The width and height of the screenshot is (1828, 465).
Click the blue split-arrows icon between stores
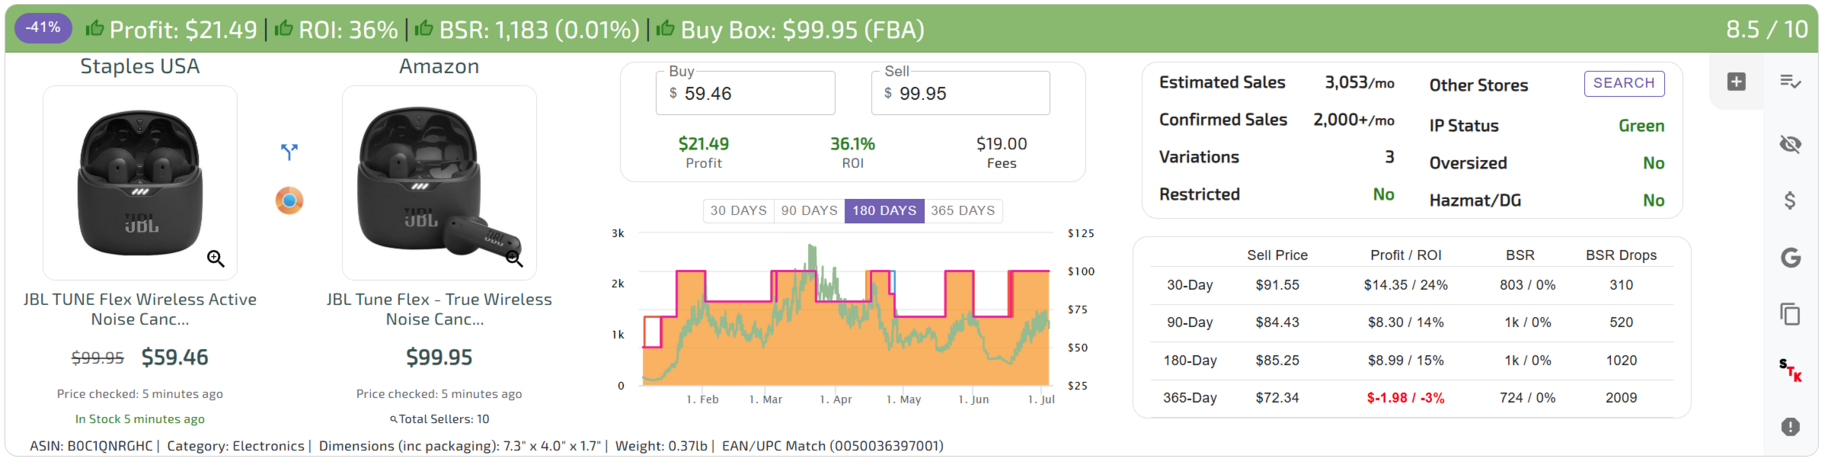(x=289, y=152)
